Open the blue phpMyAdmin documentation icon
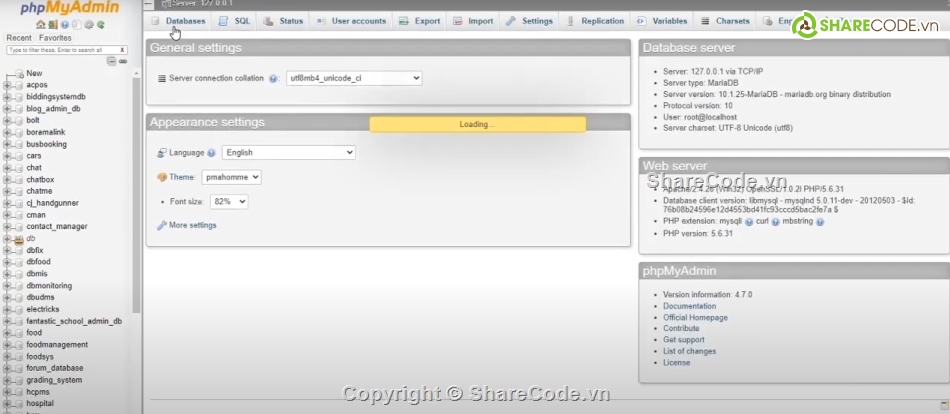The image size is (950, 414). 65,25
